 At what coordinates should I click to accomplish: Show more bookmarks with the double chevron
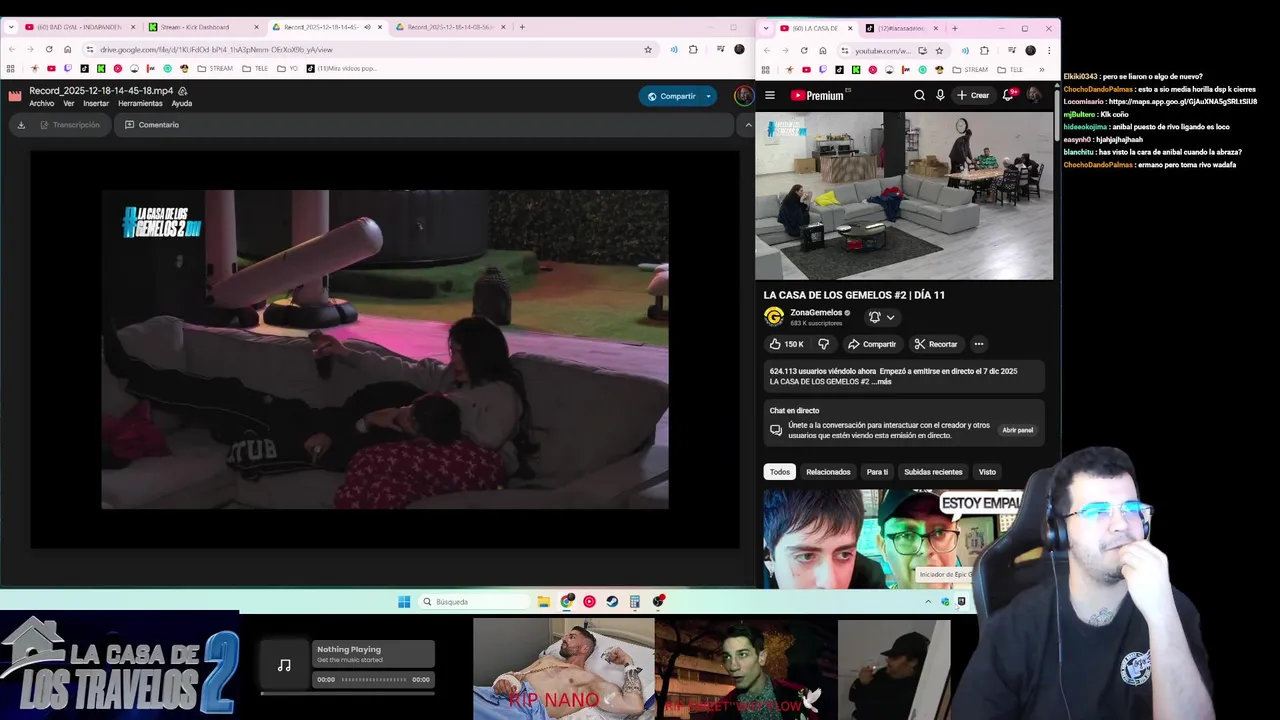tap(1041, 69)
